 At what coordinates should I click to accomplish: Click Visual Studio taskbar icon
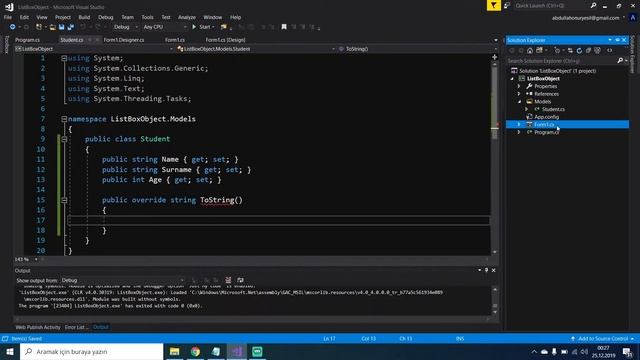[x=237, y=351]
